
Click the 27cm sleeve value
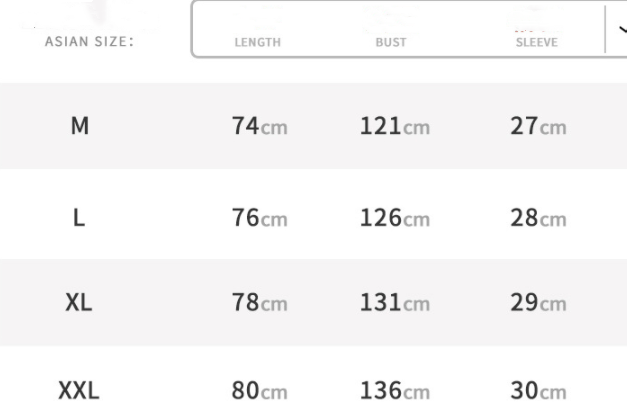click(538, 127)
